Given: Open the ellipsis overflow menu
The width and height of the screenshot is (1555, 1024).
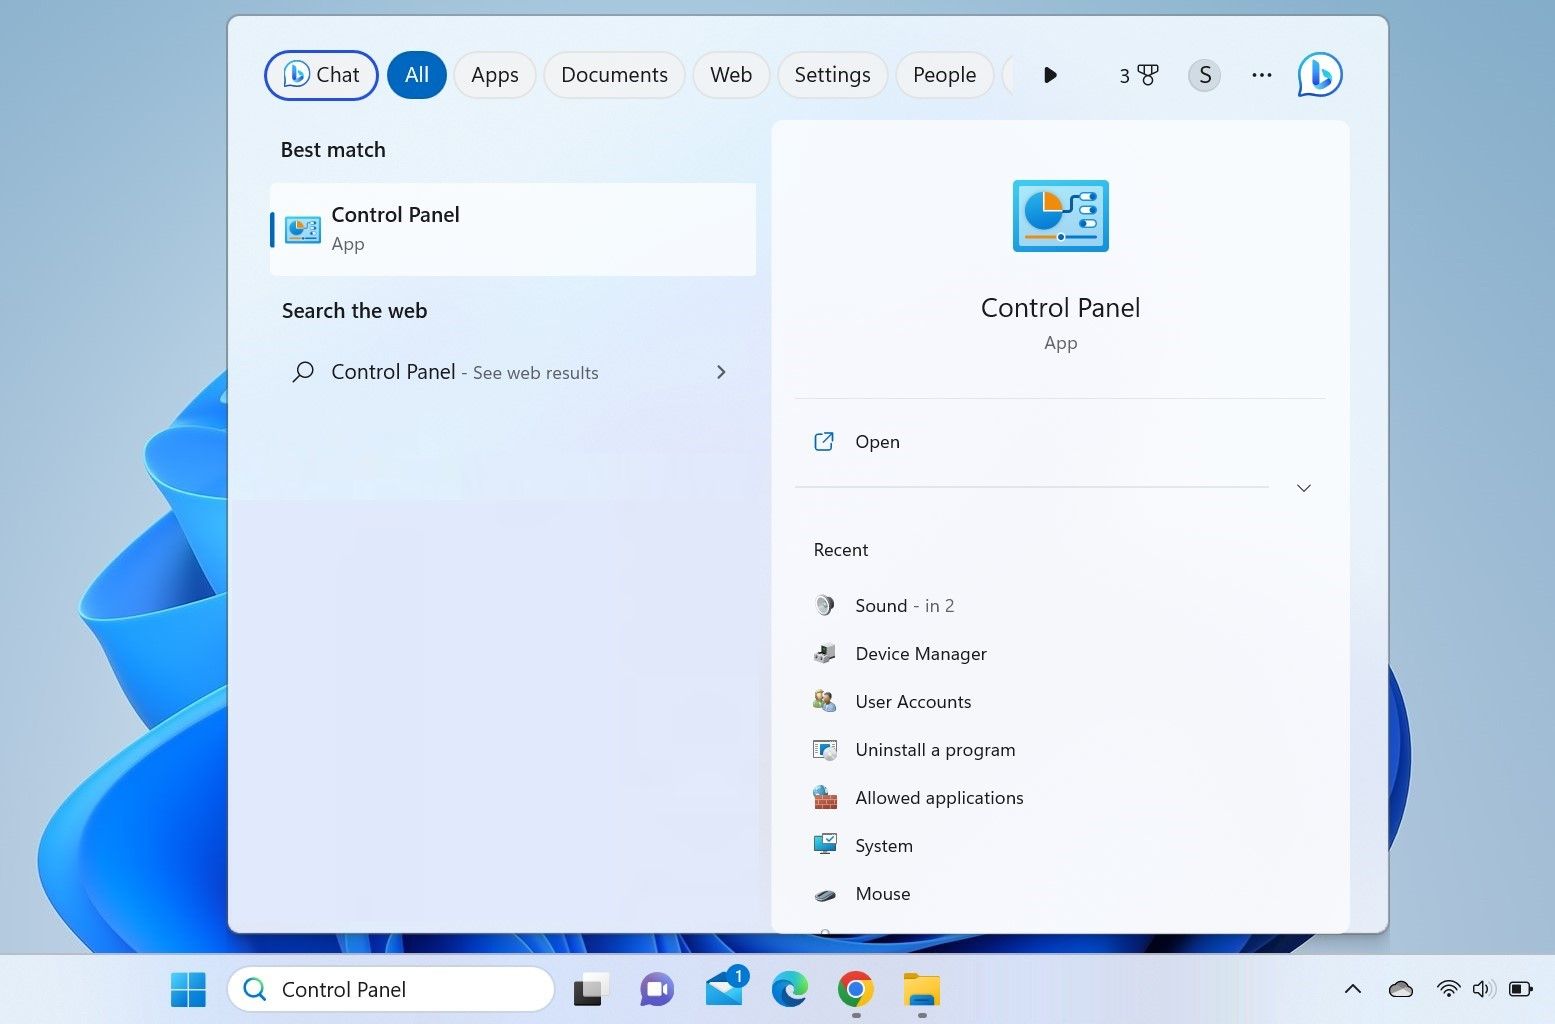Looking at the screenshot, I should [1260, 74].
